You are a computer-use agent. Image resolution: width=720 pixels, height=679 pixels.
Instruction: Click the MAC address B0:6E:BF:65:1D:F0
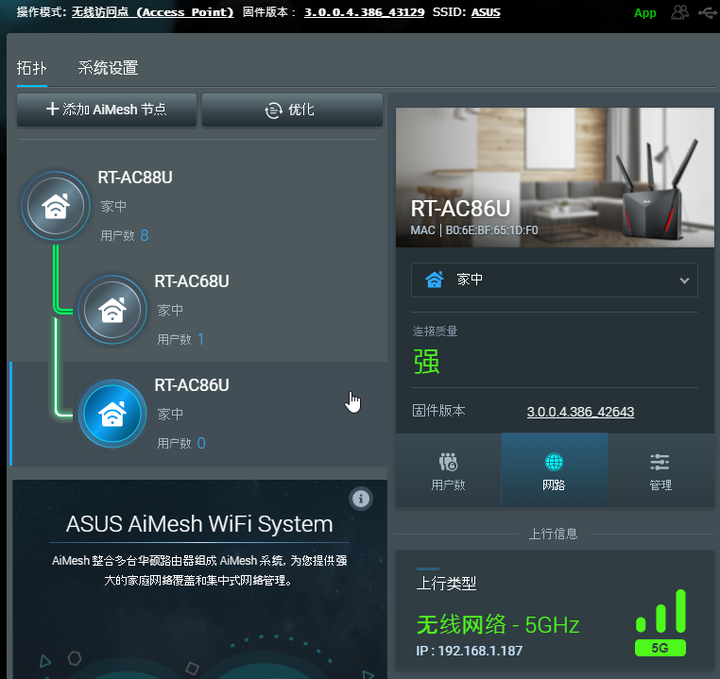click(x=492, y=230)
